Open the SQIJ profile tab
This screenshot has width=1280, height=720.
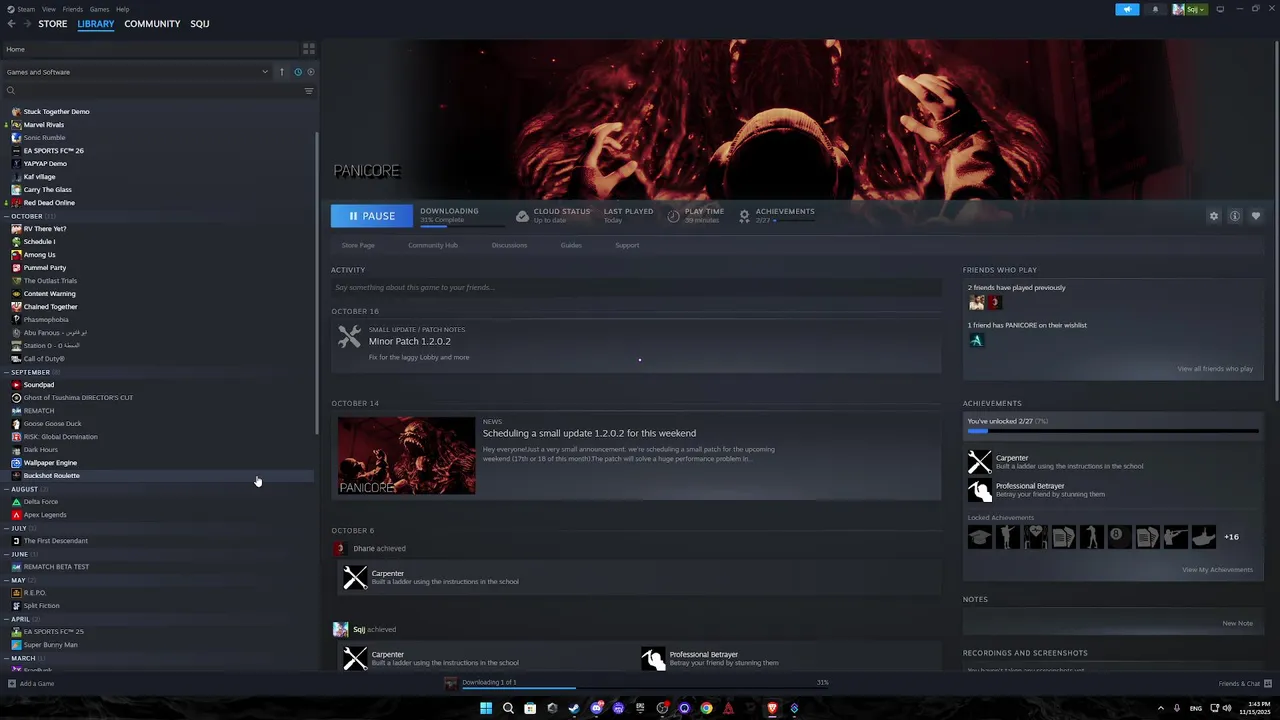[200, 24]
